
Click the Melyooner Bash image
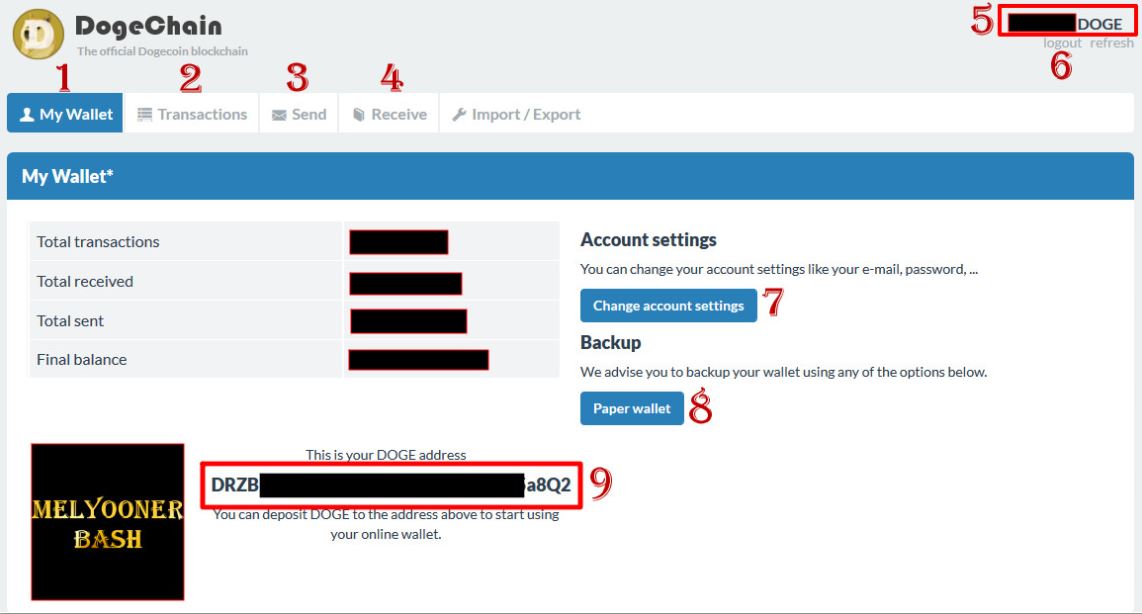pos(108,522)
